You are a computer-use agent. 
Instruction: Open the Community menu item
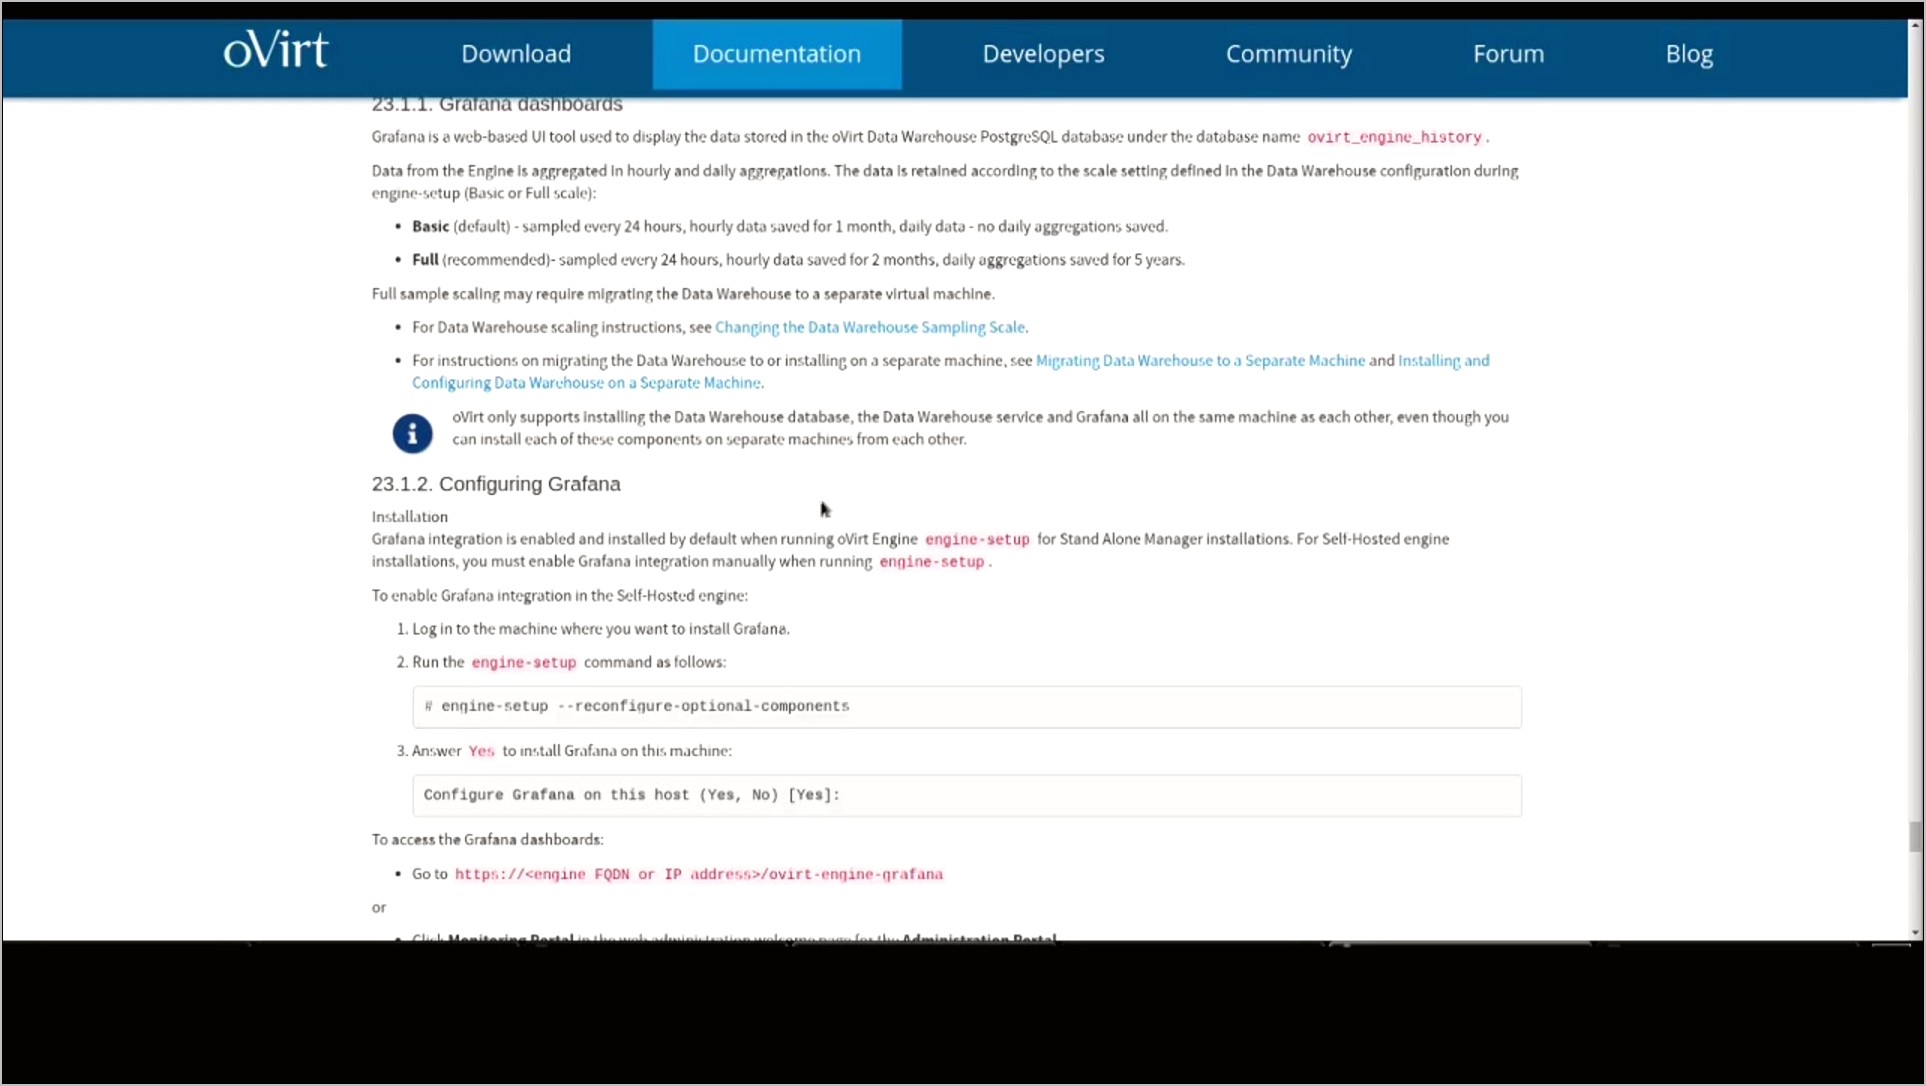pos(1289,54)
